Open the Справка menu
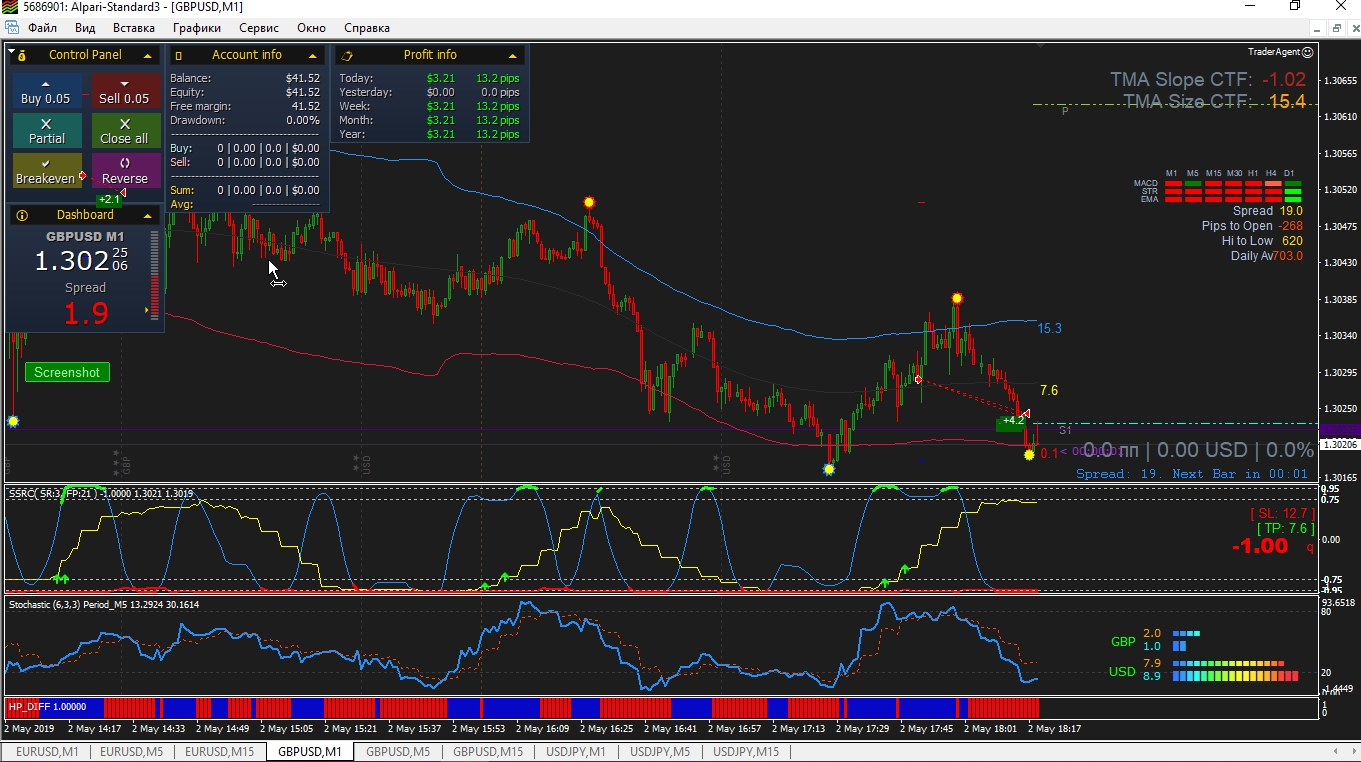This screenshot has height=762, width=1361. [367, 28]
